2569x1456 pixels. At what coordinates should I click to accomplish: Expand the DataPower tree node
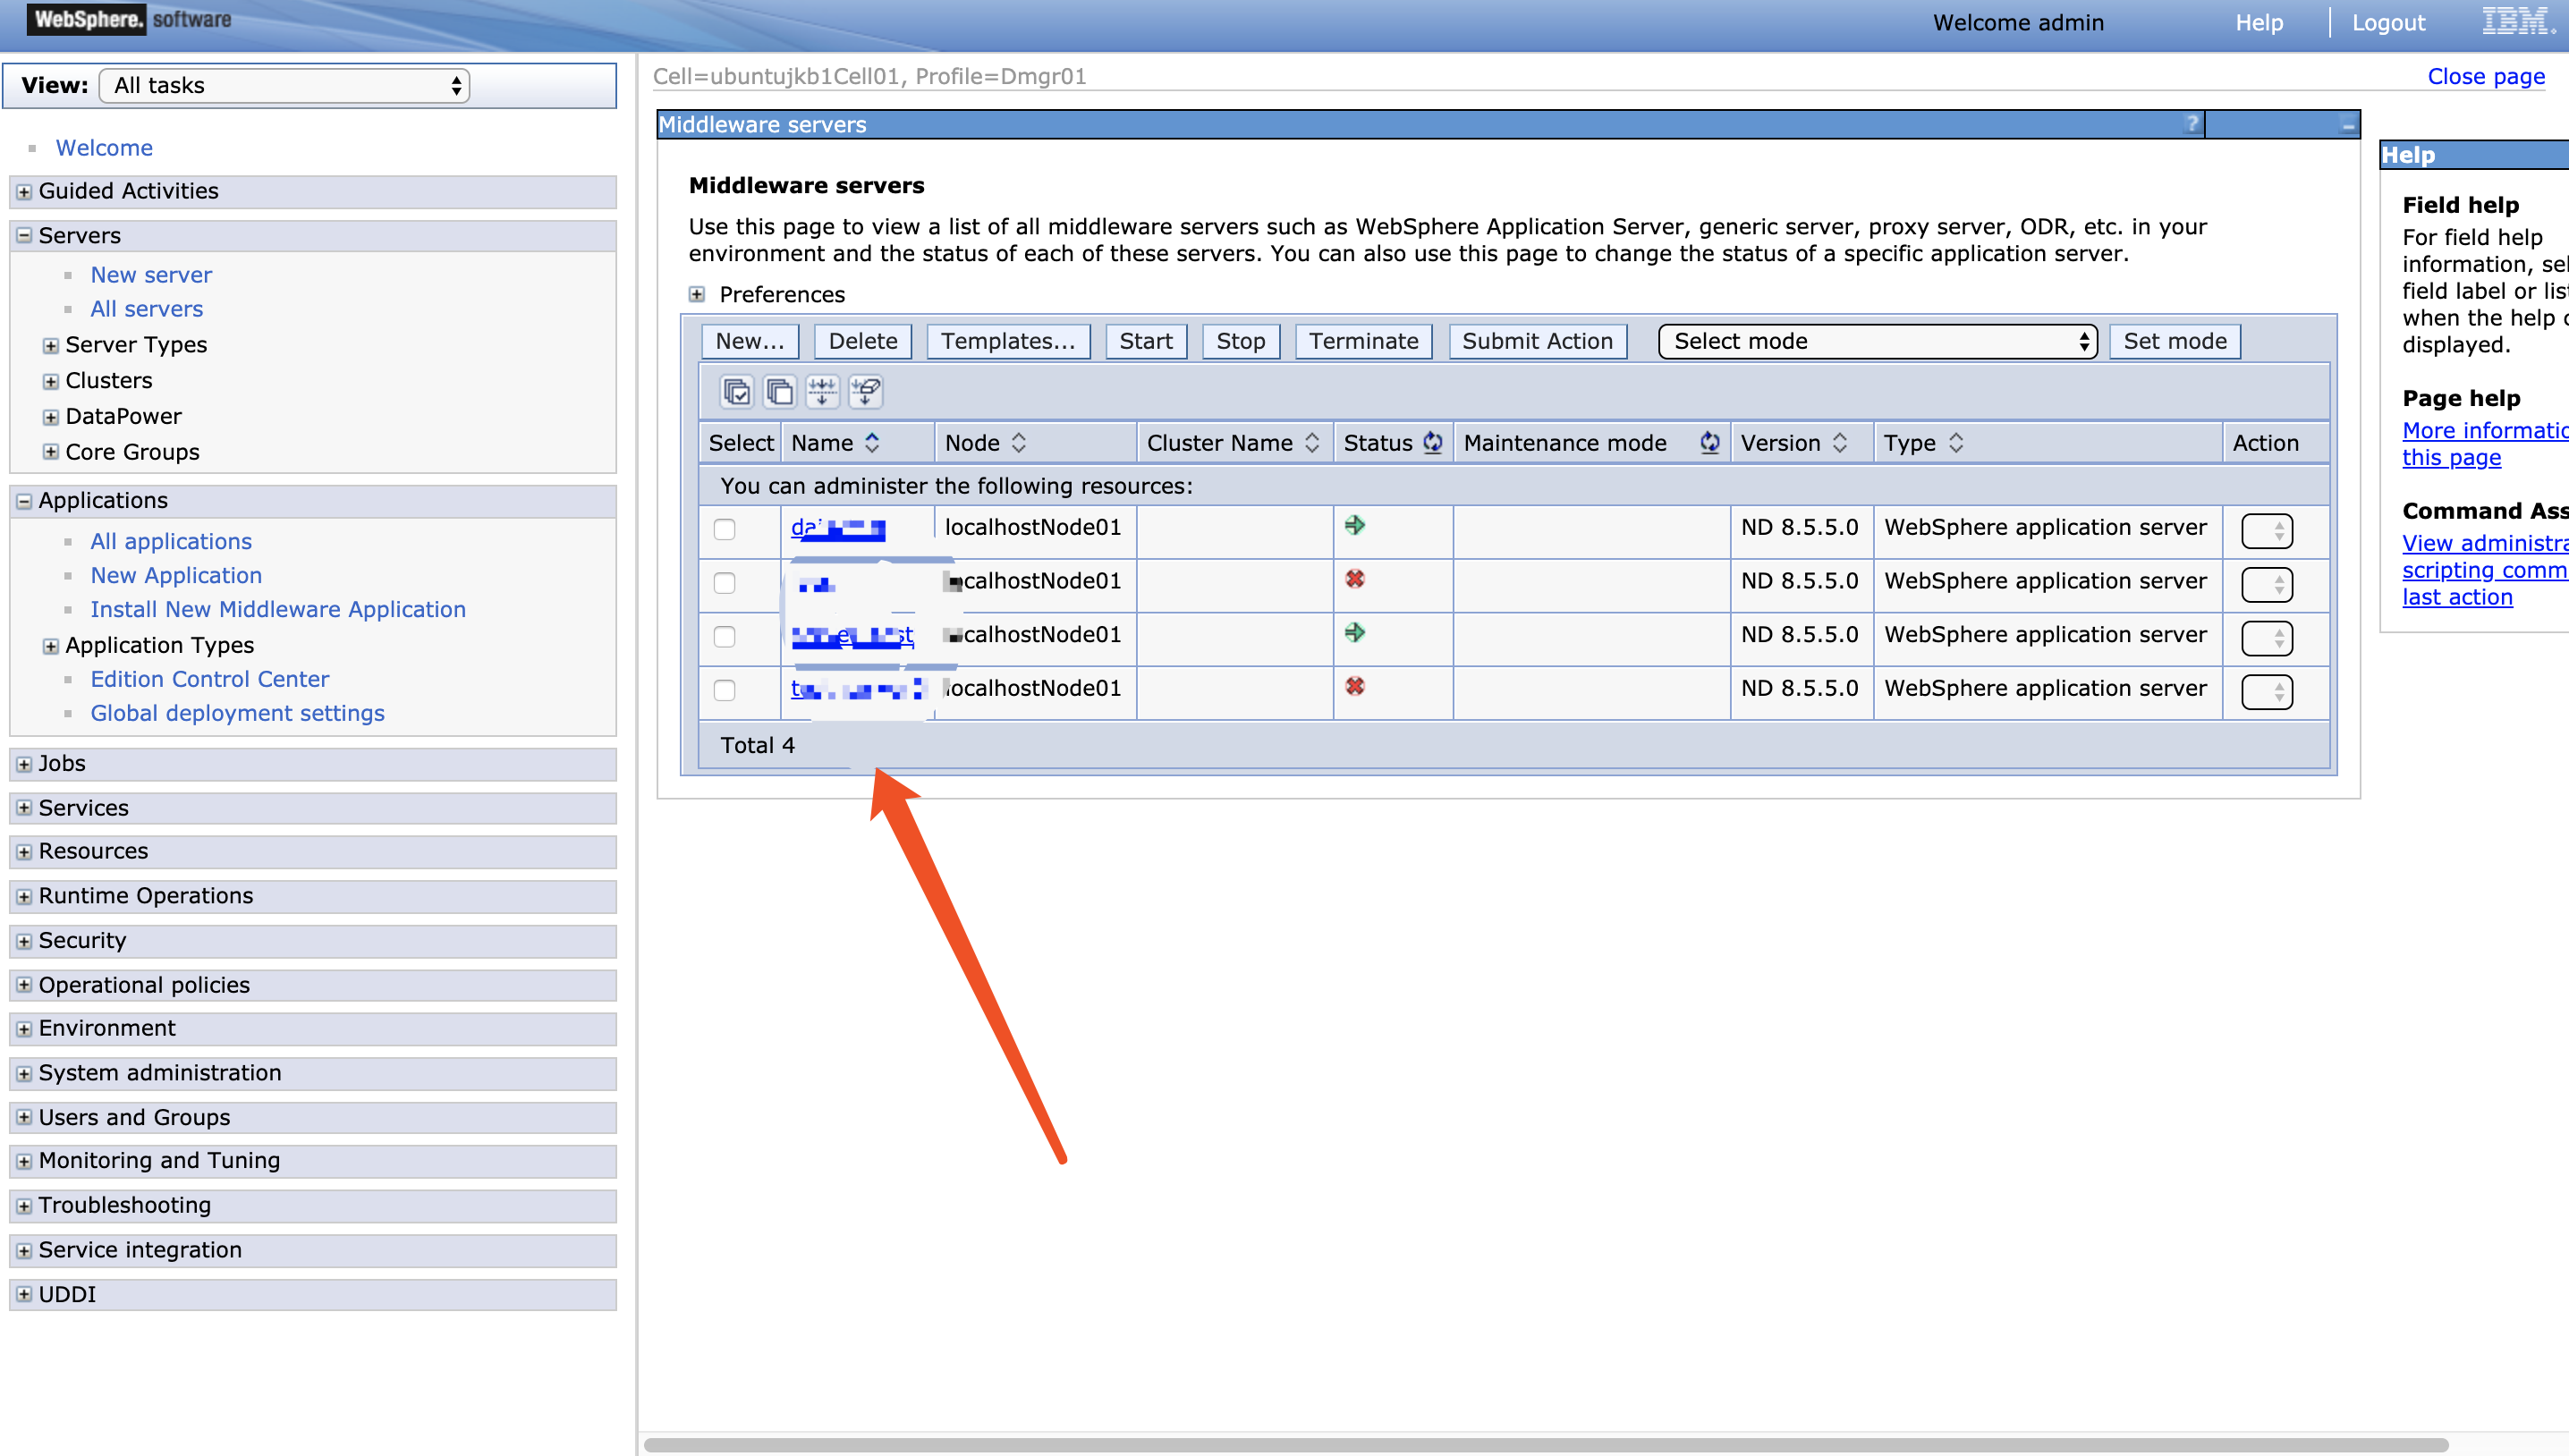(51, 418)
